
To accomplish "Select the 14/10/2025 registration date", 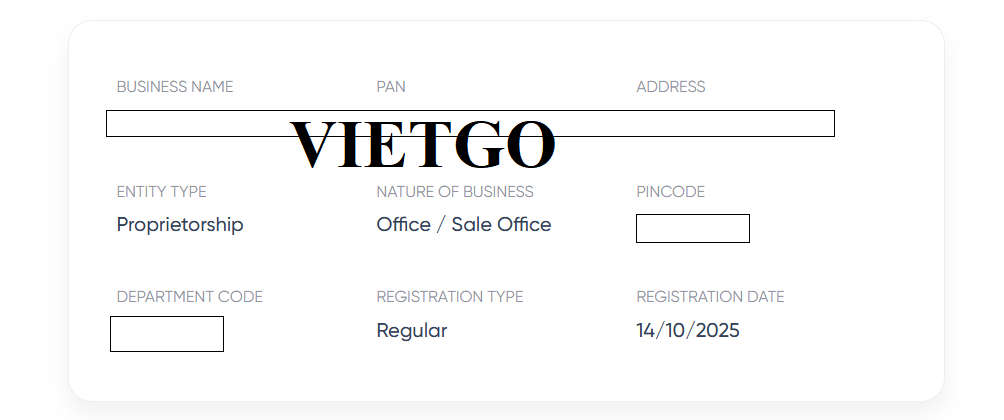I will (688, 331).
